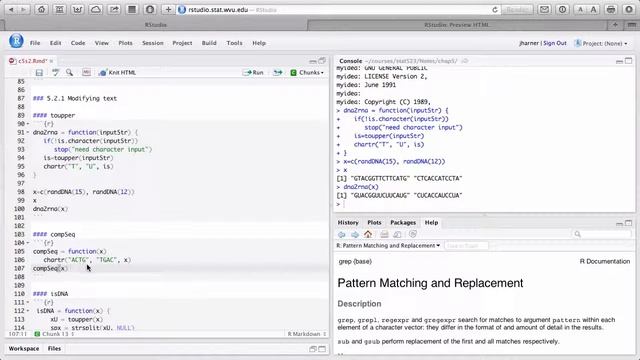Reload the page in Safari
Image resolution: width=640 pixels, height=360 pixels.
pyautogui.click(x=495, y=10)
